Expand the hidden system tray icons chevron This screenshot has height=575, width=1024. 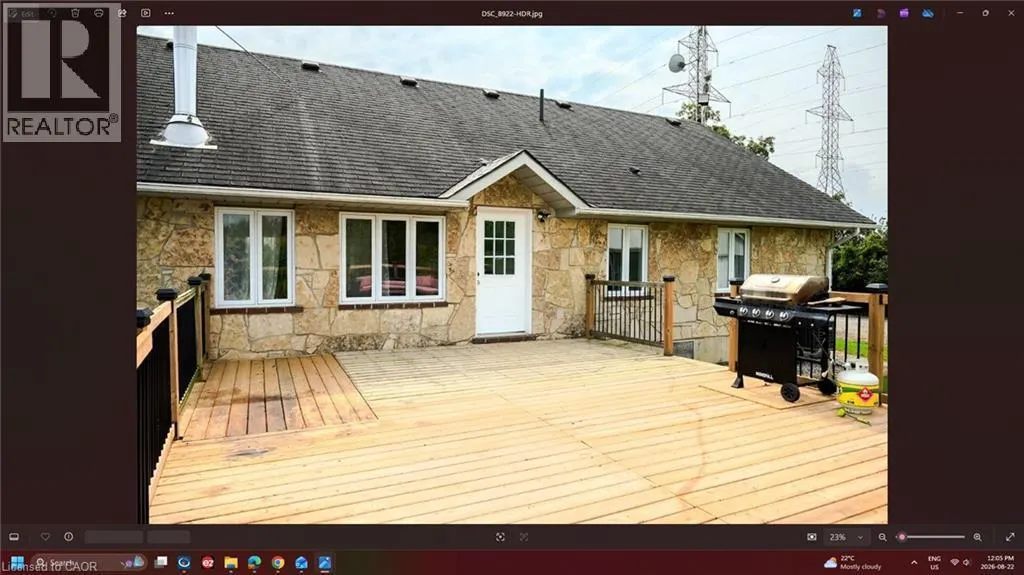914,563
